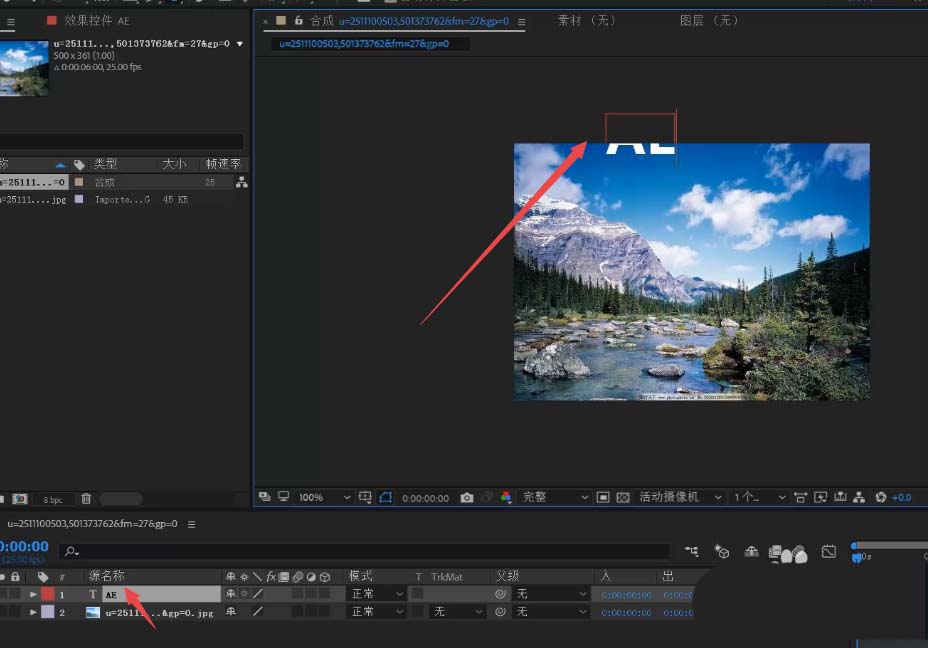Open parent dropdown for jpg layer

[552, 611]
